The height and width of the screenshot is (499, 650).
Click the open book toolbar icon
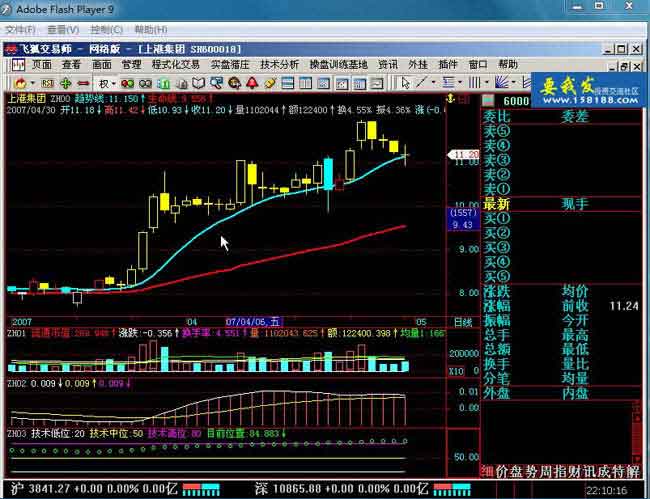click(x=198, y=83)
